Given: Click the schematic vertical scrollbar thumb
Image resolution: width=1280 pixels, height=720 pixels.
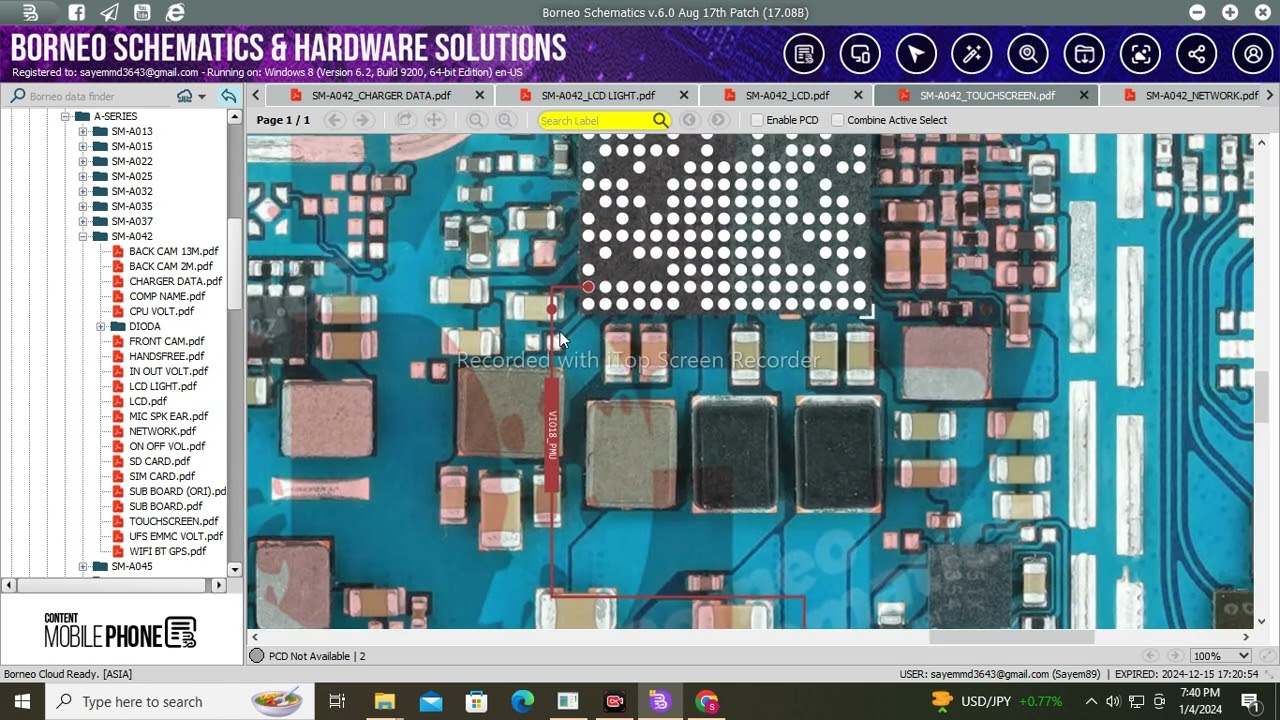Looking at the screenshot, I should coord(1262,395).
